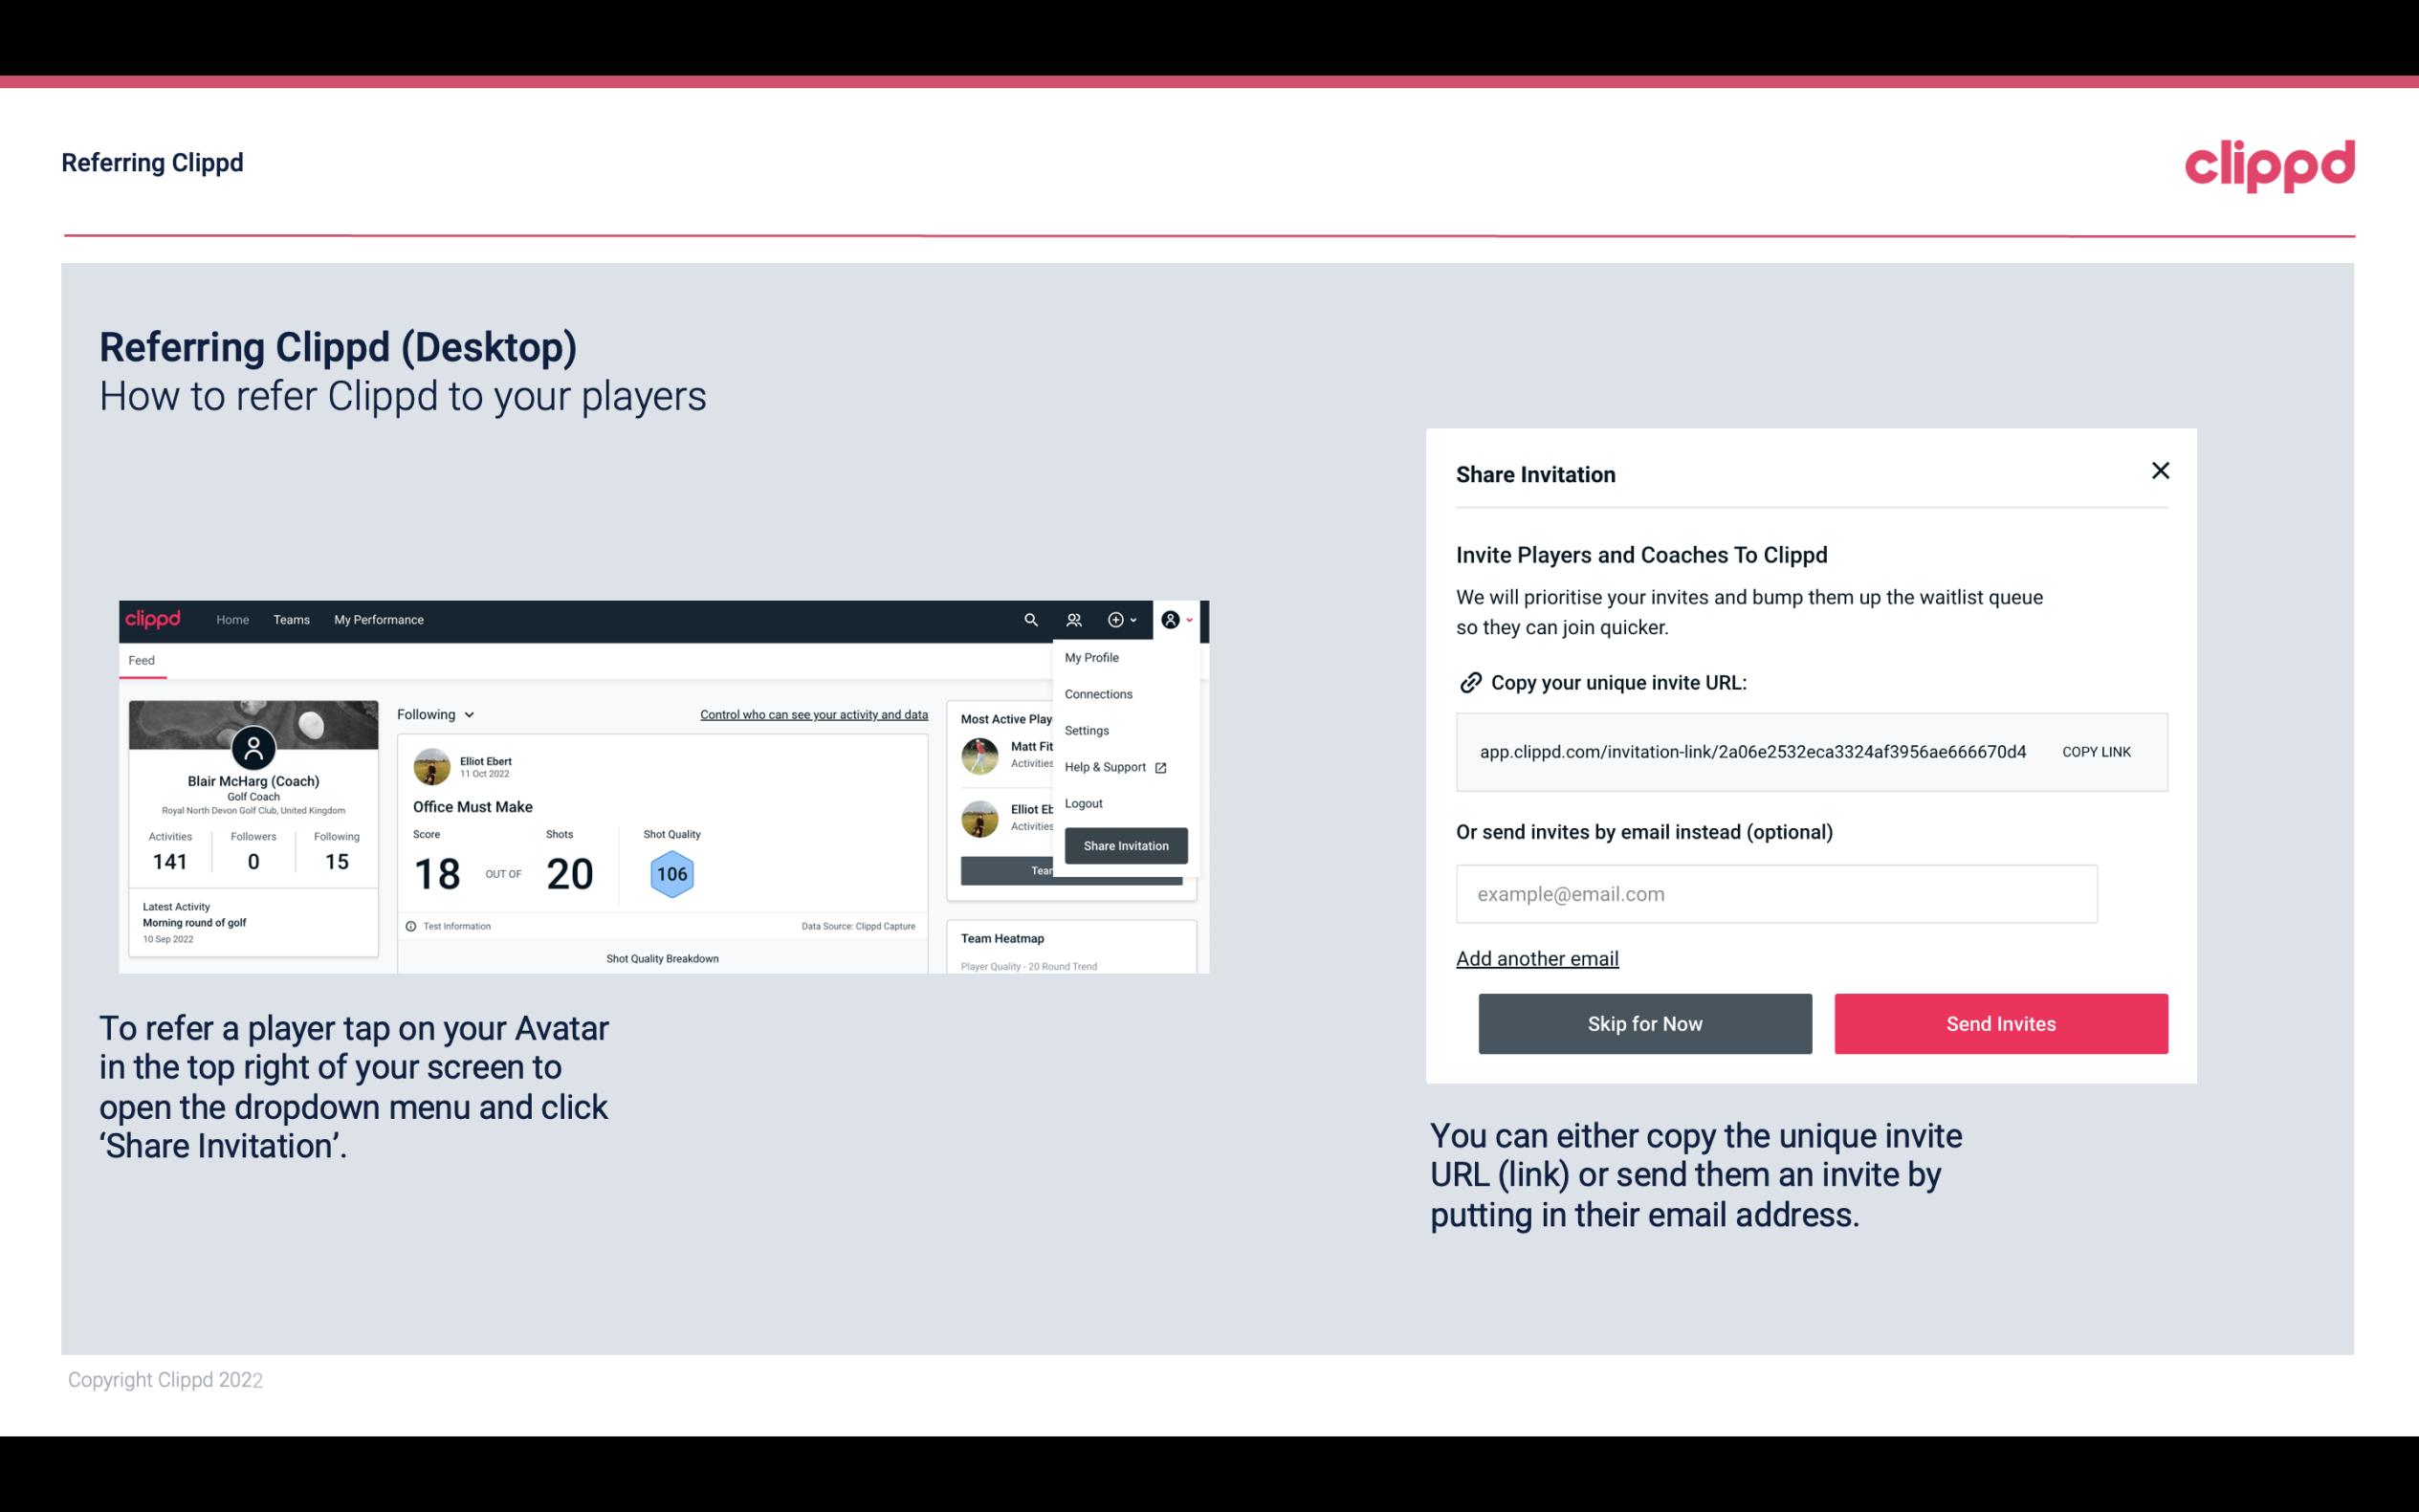Click the Skip for Now button in modal
Image resolution: width=2419 pixels, height=1512 pixels.
coord(1644,1024)
